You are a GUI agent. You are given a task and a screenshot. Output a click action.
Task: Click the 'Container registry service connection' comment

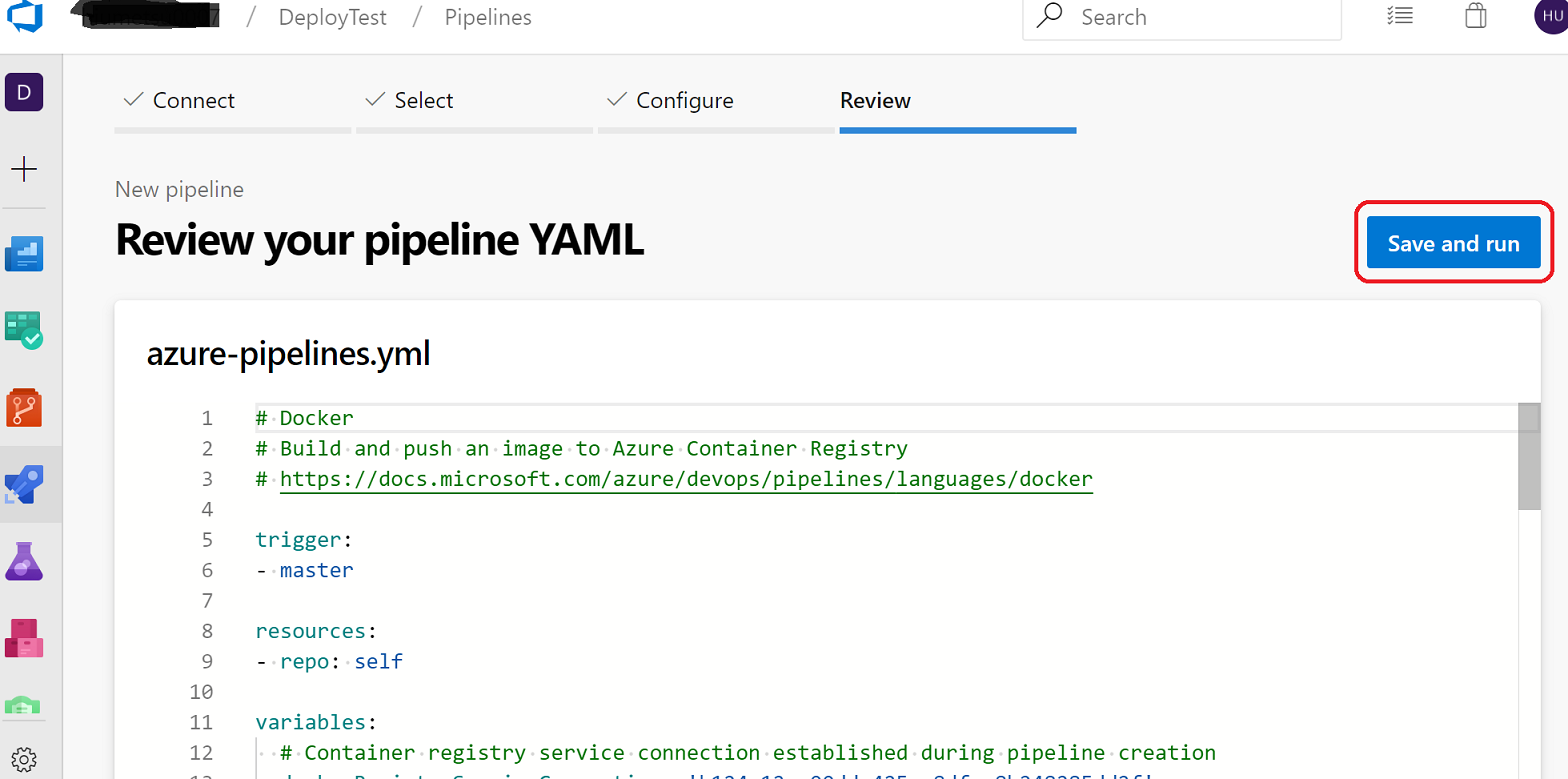pyautogui.click(x=748, y=752)
